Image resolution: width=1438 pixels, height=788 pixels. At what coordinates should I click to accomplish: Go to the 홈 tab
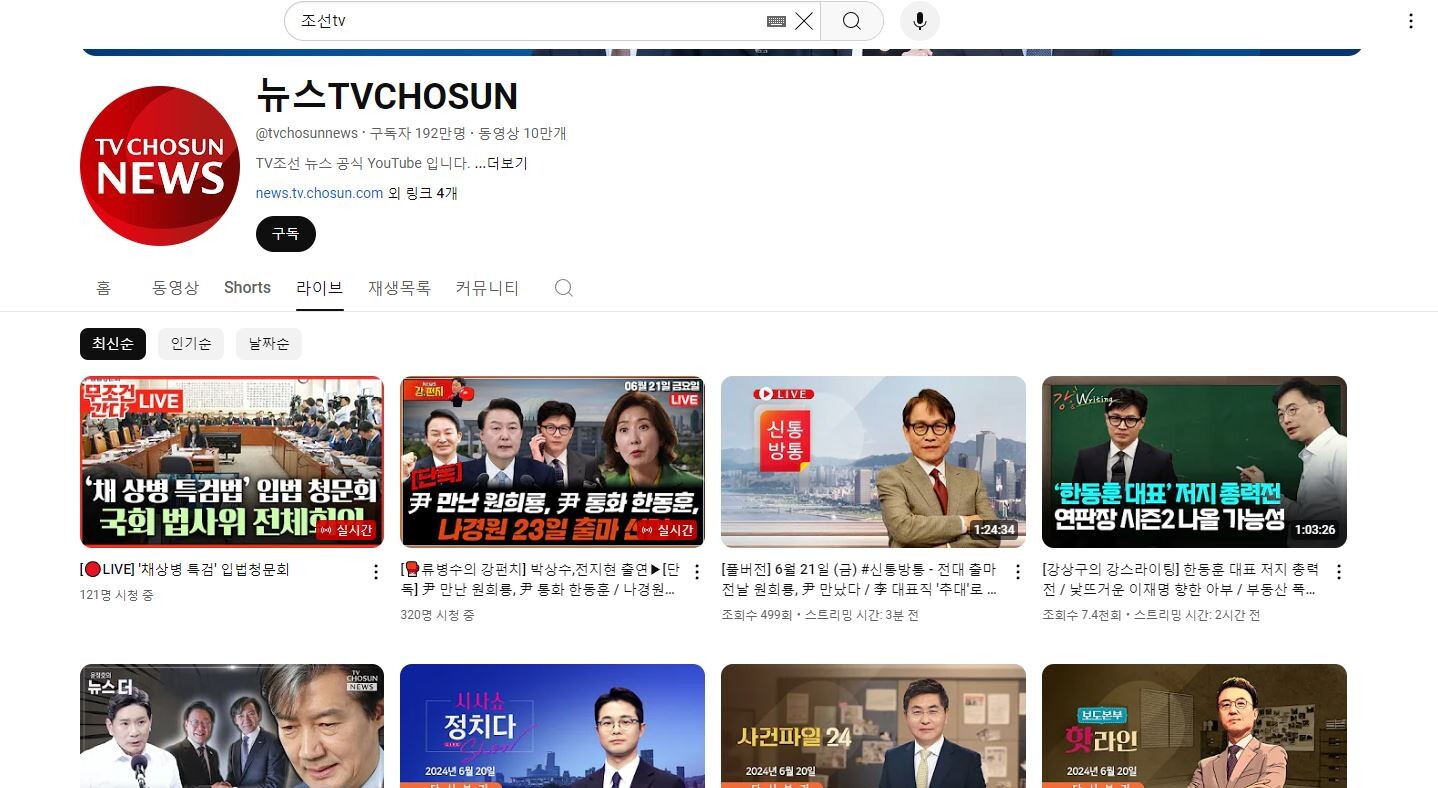click(104, 288)
